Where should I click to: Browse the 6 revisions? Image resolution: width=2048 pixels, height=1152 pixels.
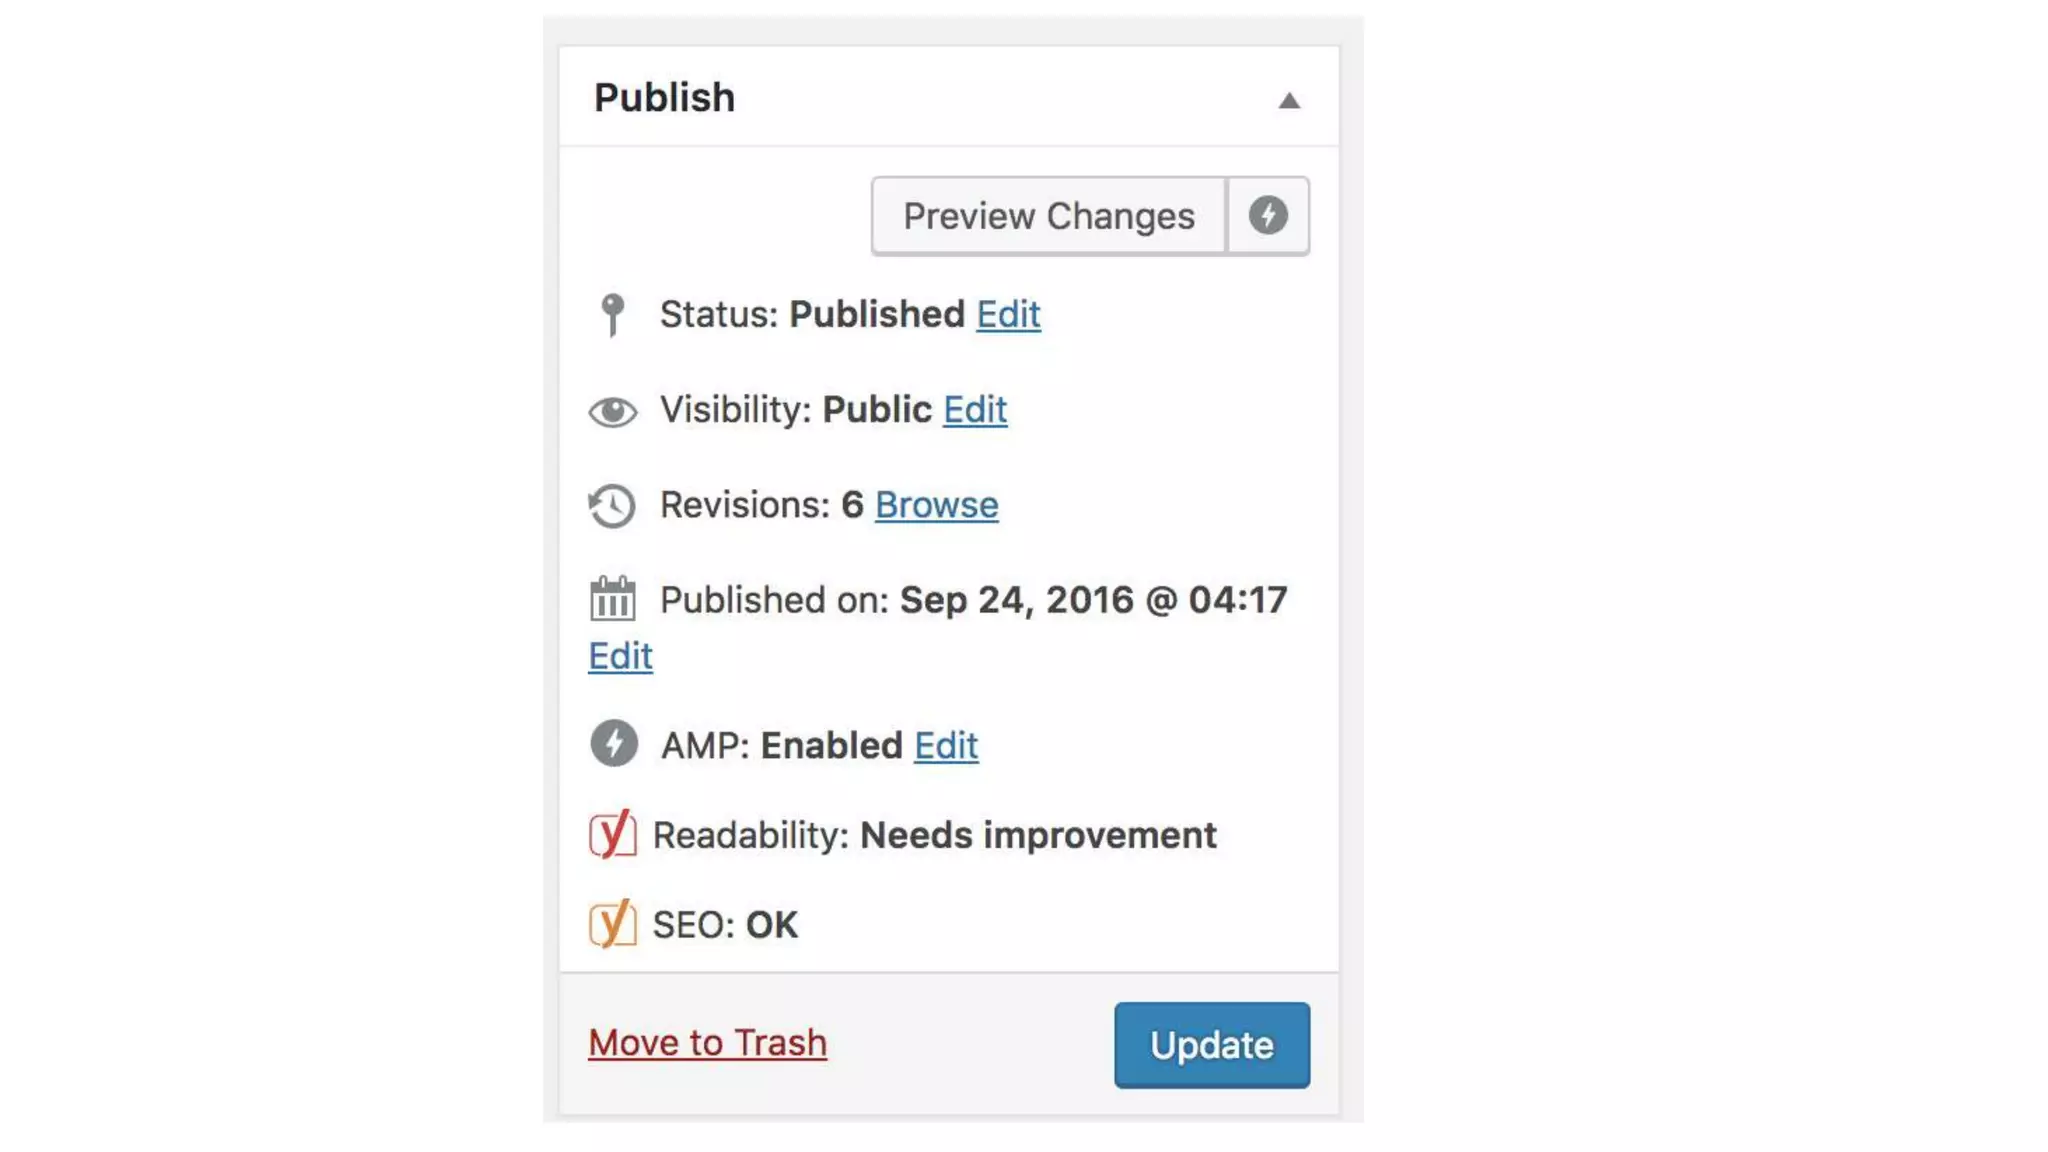[x=936, y=505]
